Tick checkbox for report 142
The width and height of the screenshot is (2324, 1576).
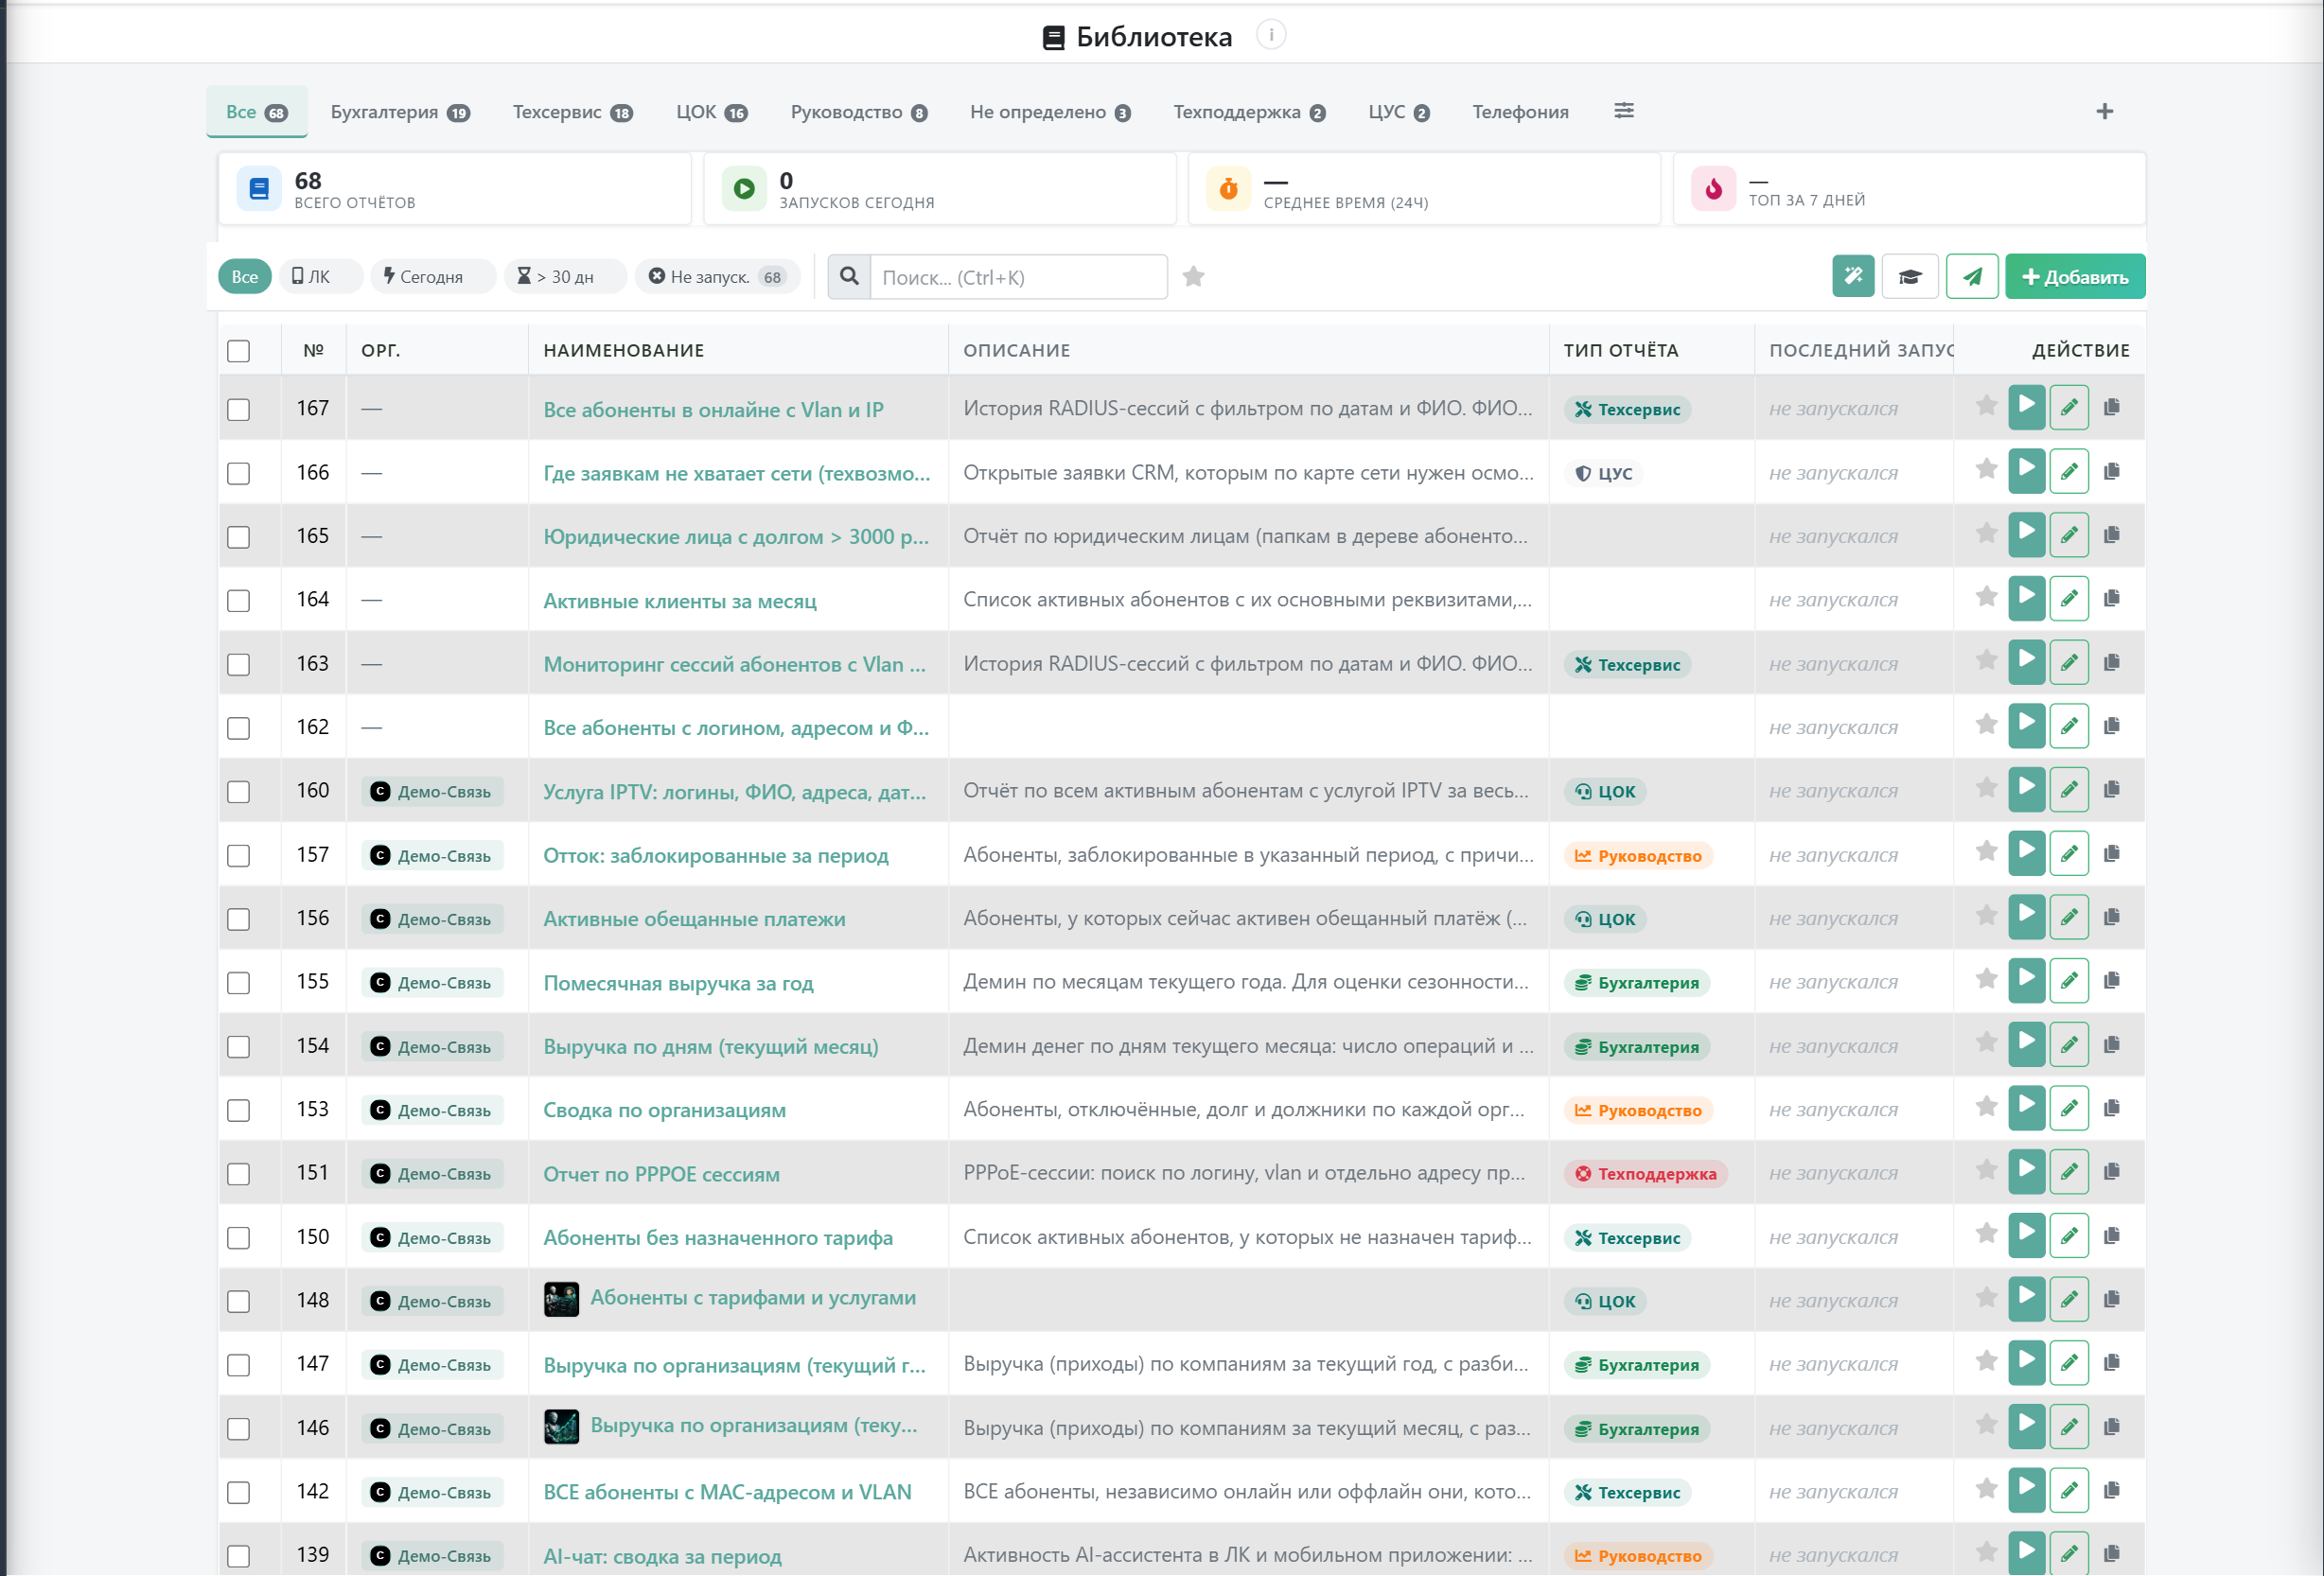tap(238, 1493)
